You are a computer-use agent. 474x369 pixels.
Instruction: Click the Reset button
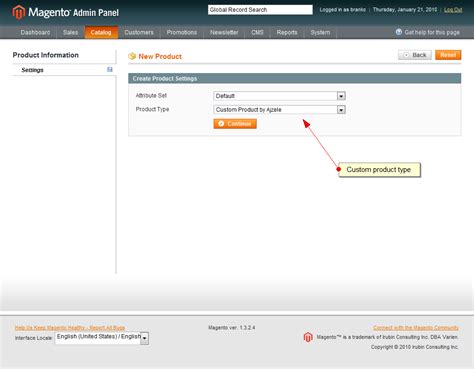click(448, 55)
